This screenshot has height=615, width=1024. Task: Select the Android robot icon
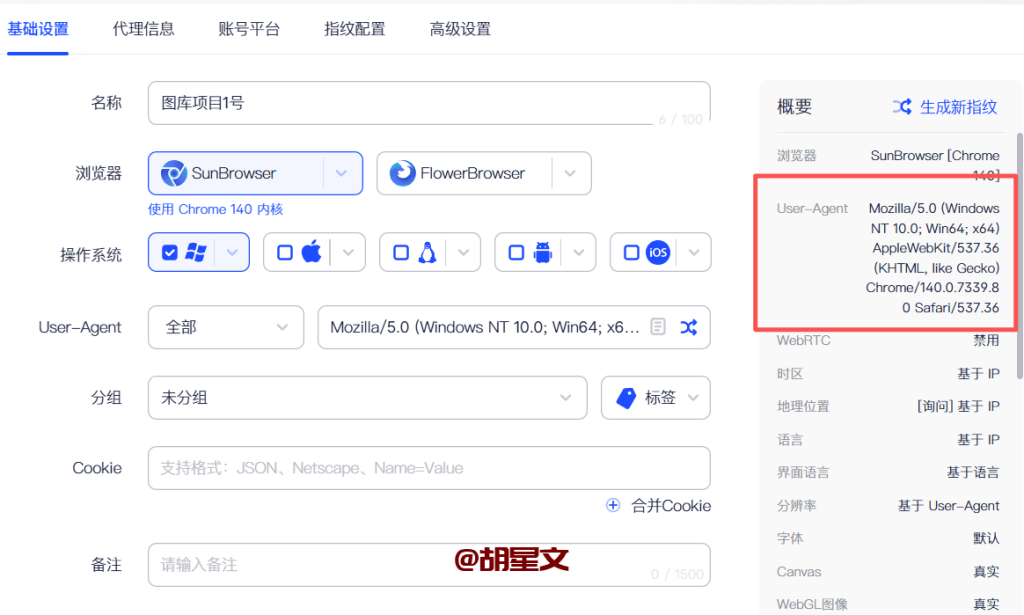tap(544, 253)
